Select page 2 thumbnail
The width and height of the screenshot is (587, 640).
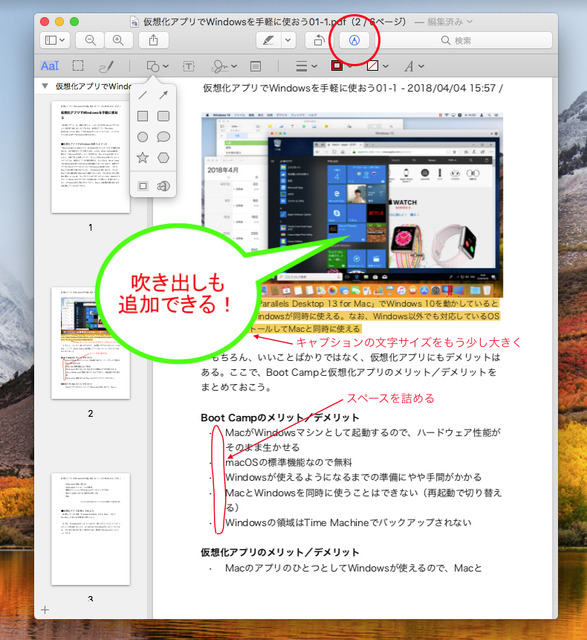pos(91,343)
